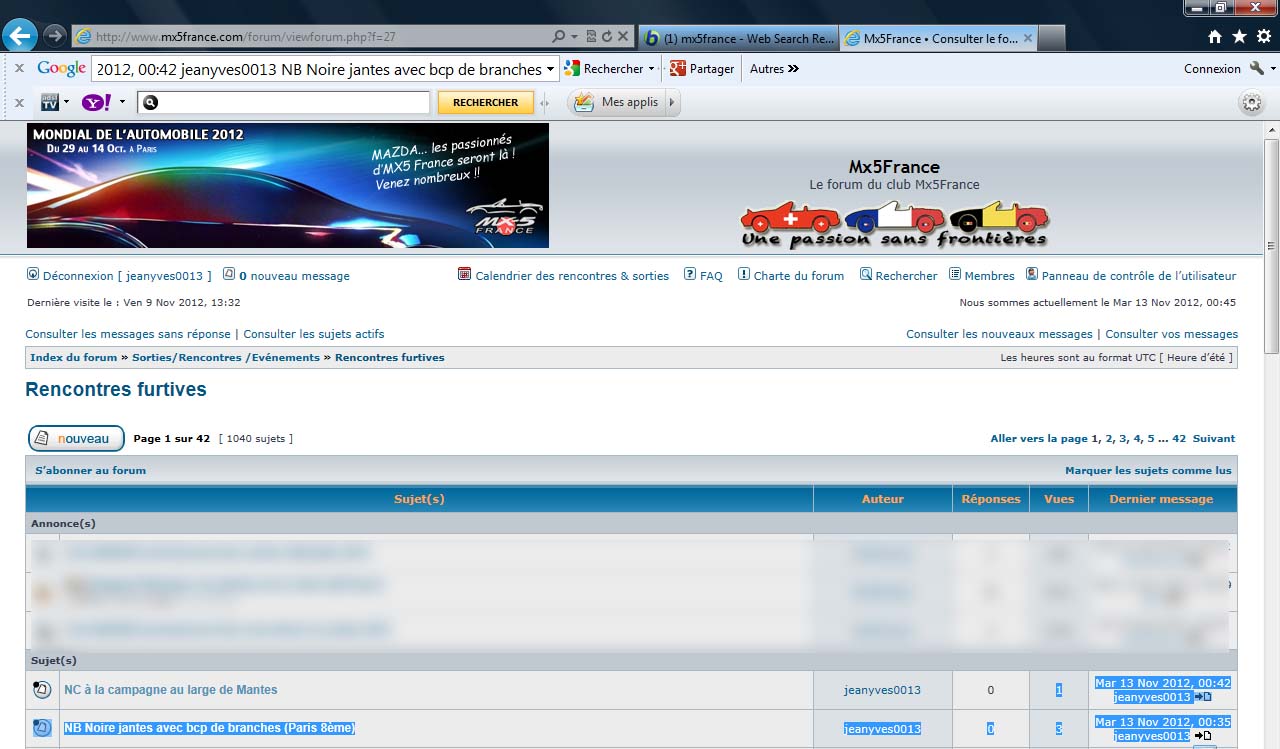Click Marquer les sujets comme lus

click(1148, 470)
